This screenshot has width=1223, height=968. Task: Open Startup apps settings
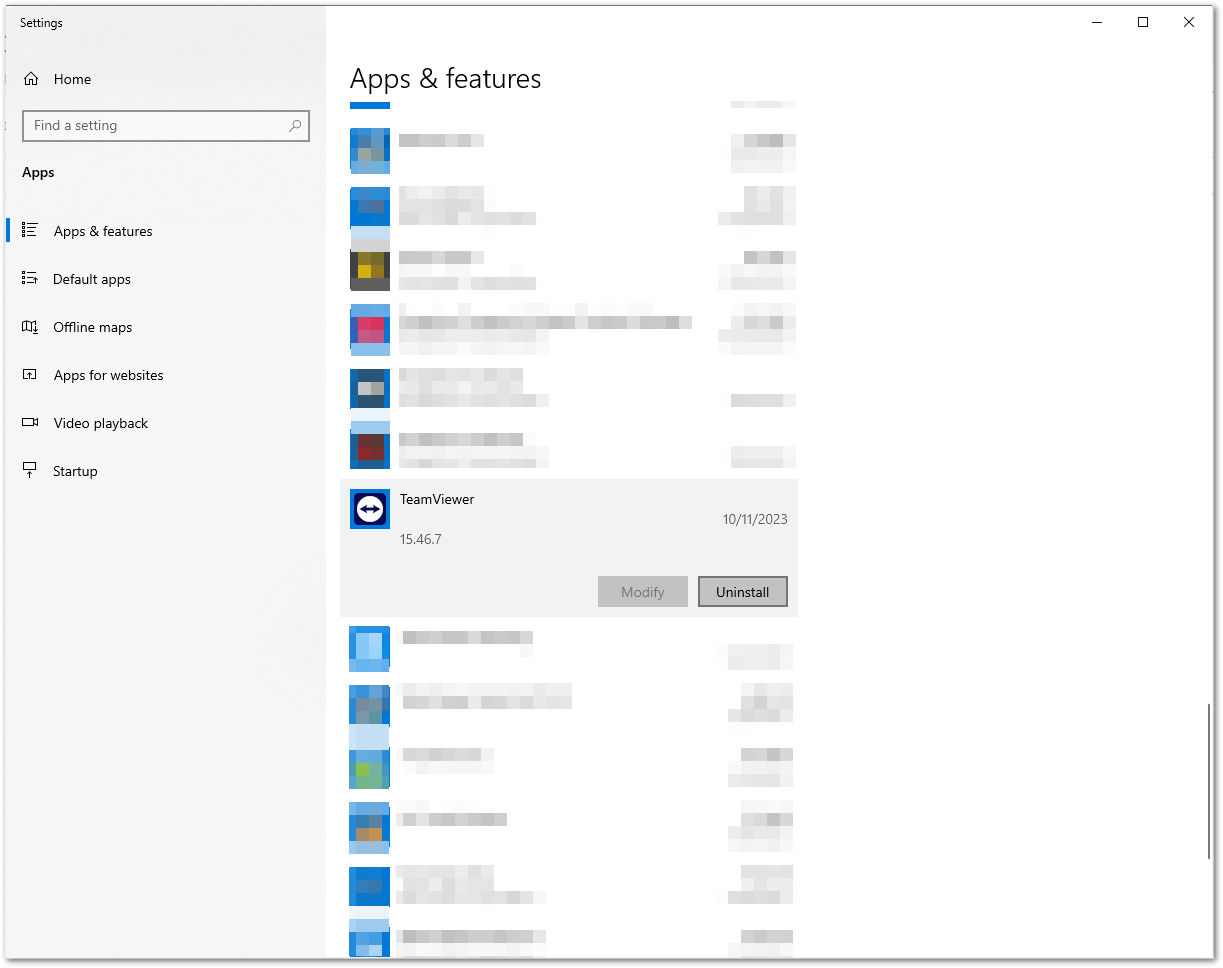[75, 471]
